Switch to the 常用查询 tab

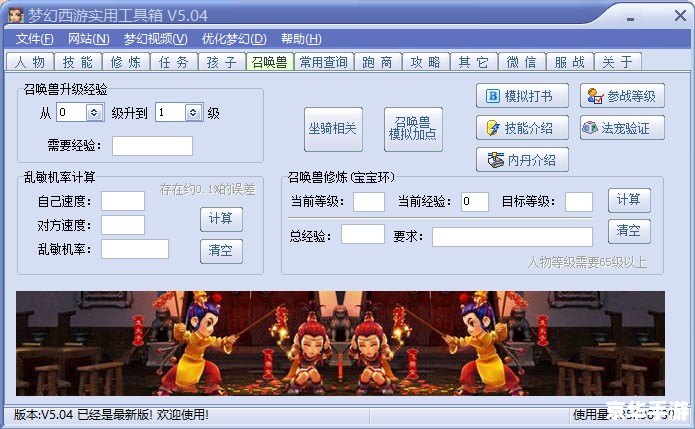tap(324, 62)
